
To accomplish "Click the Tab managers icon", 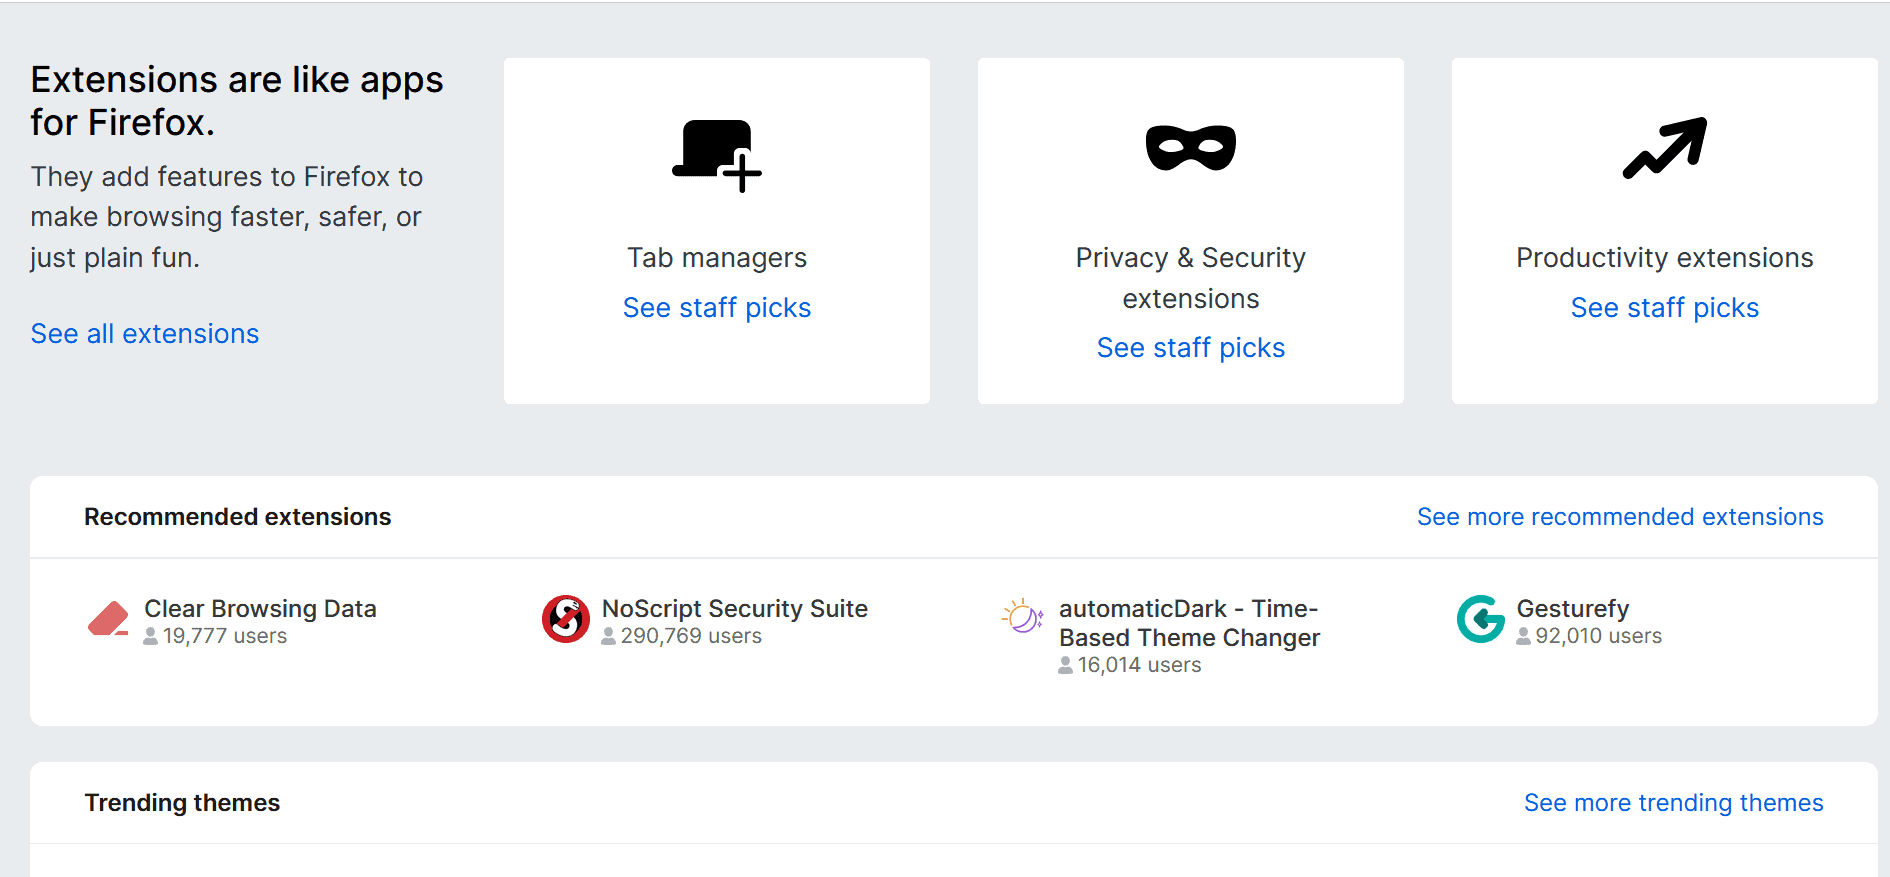I will point(716,155).
